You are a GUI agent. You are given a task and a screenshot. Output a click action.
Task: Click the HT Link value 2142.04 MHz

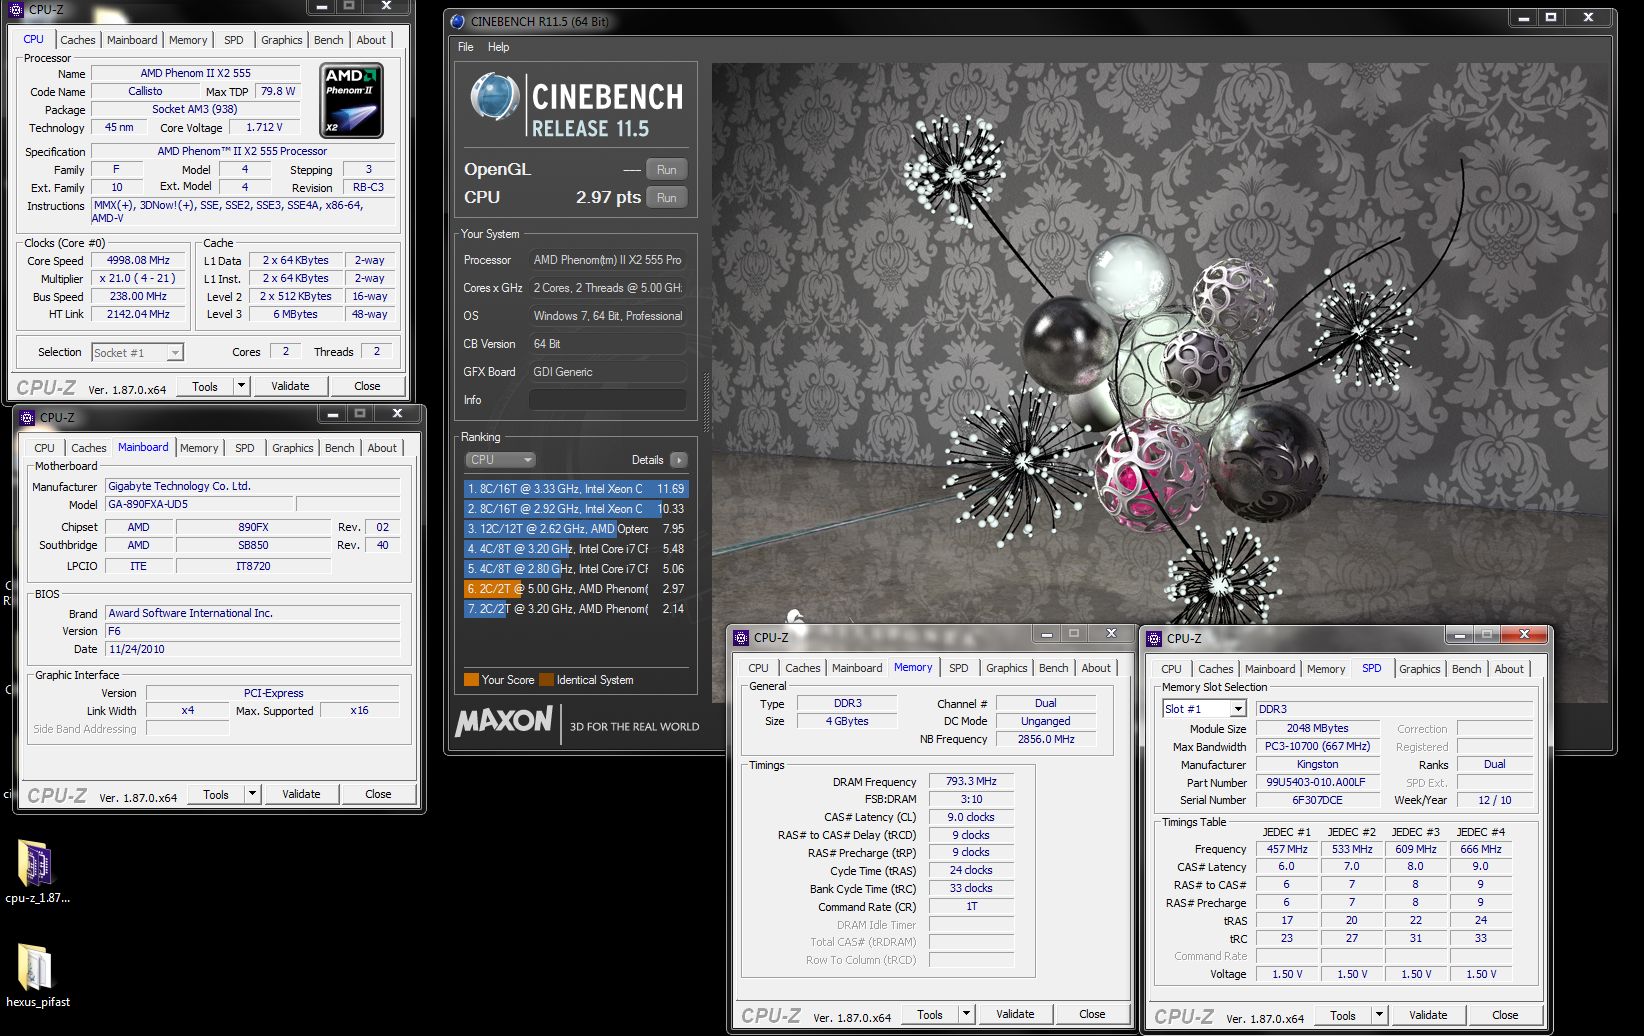138,314
